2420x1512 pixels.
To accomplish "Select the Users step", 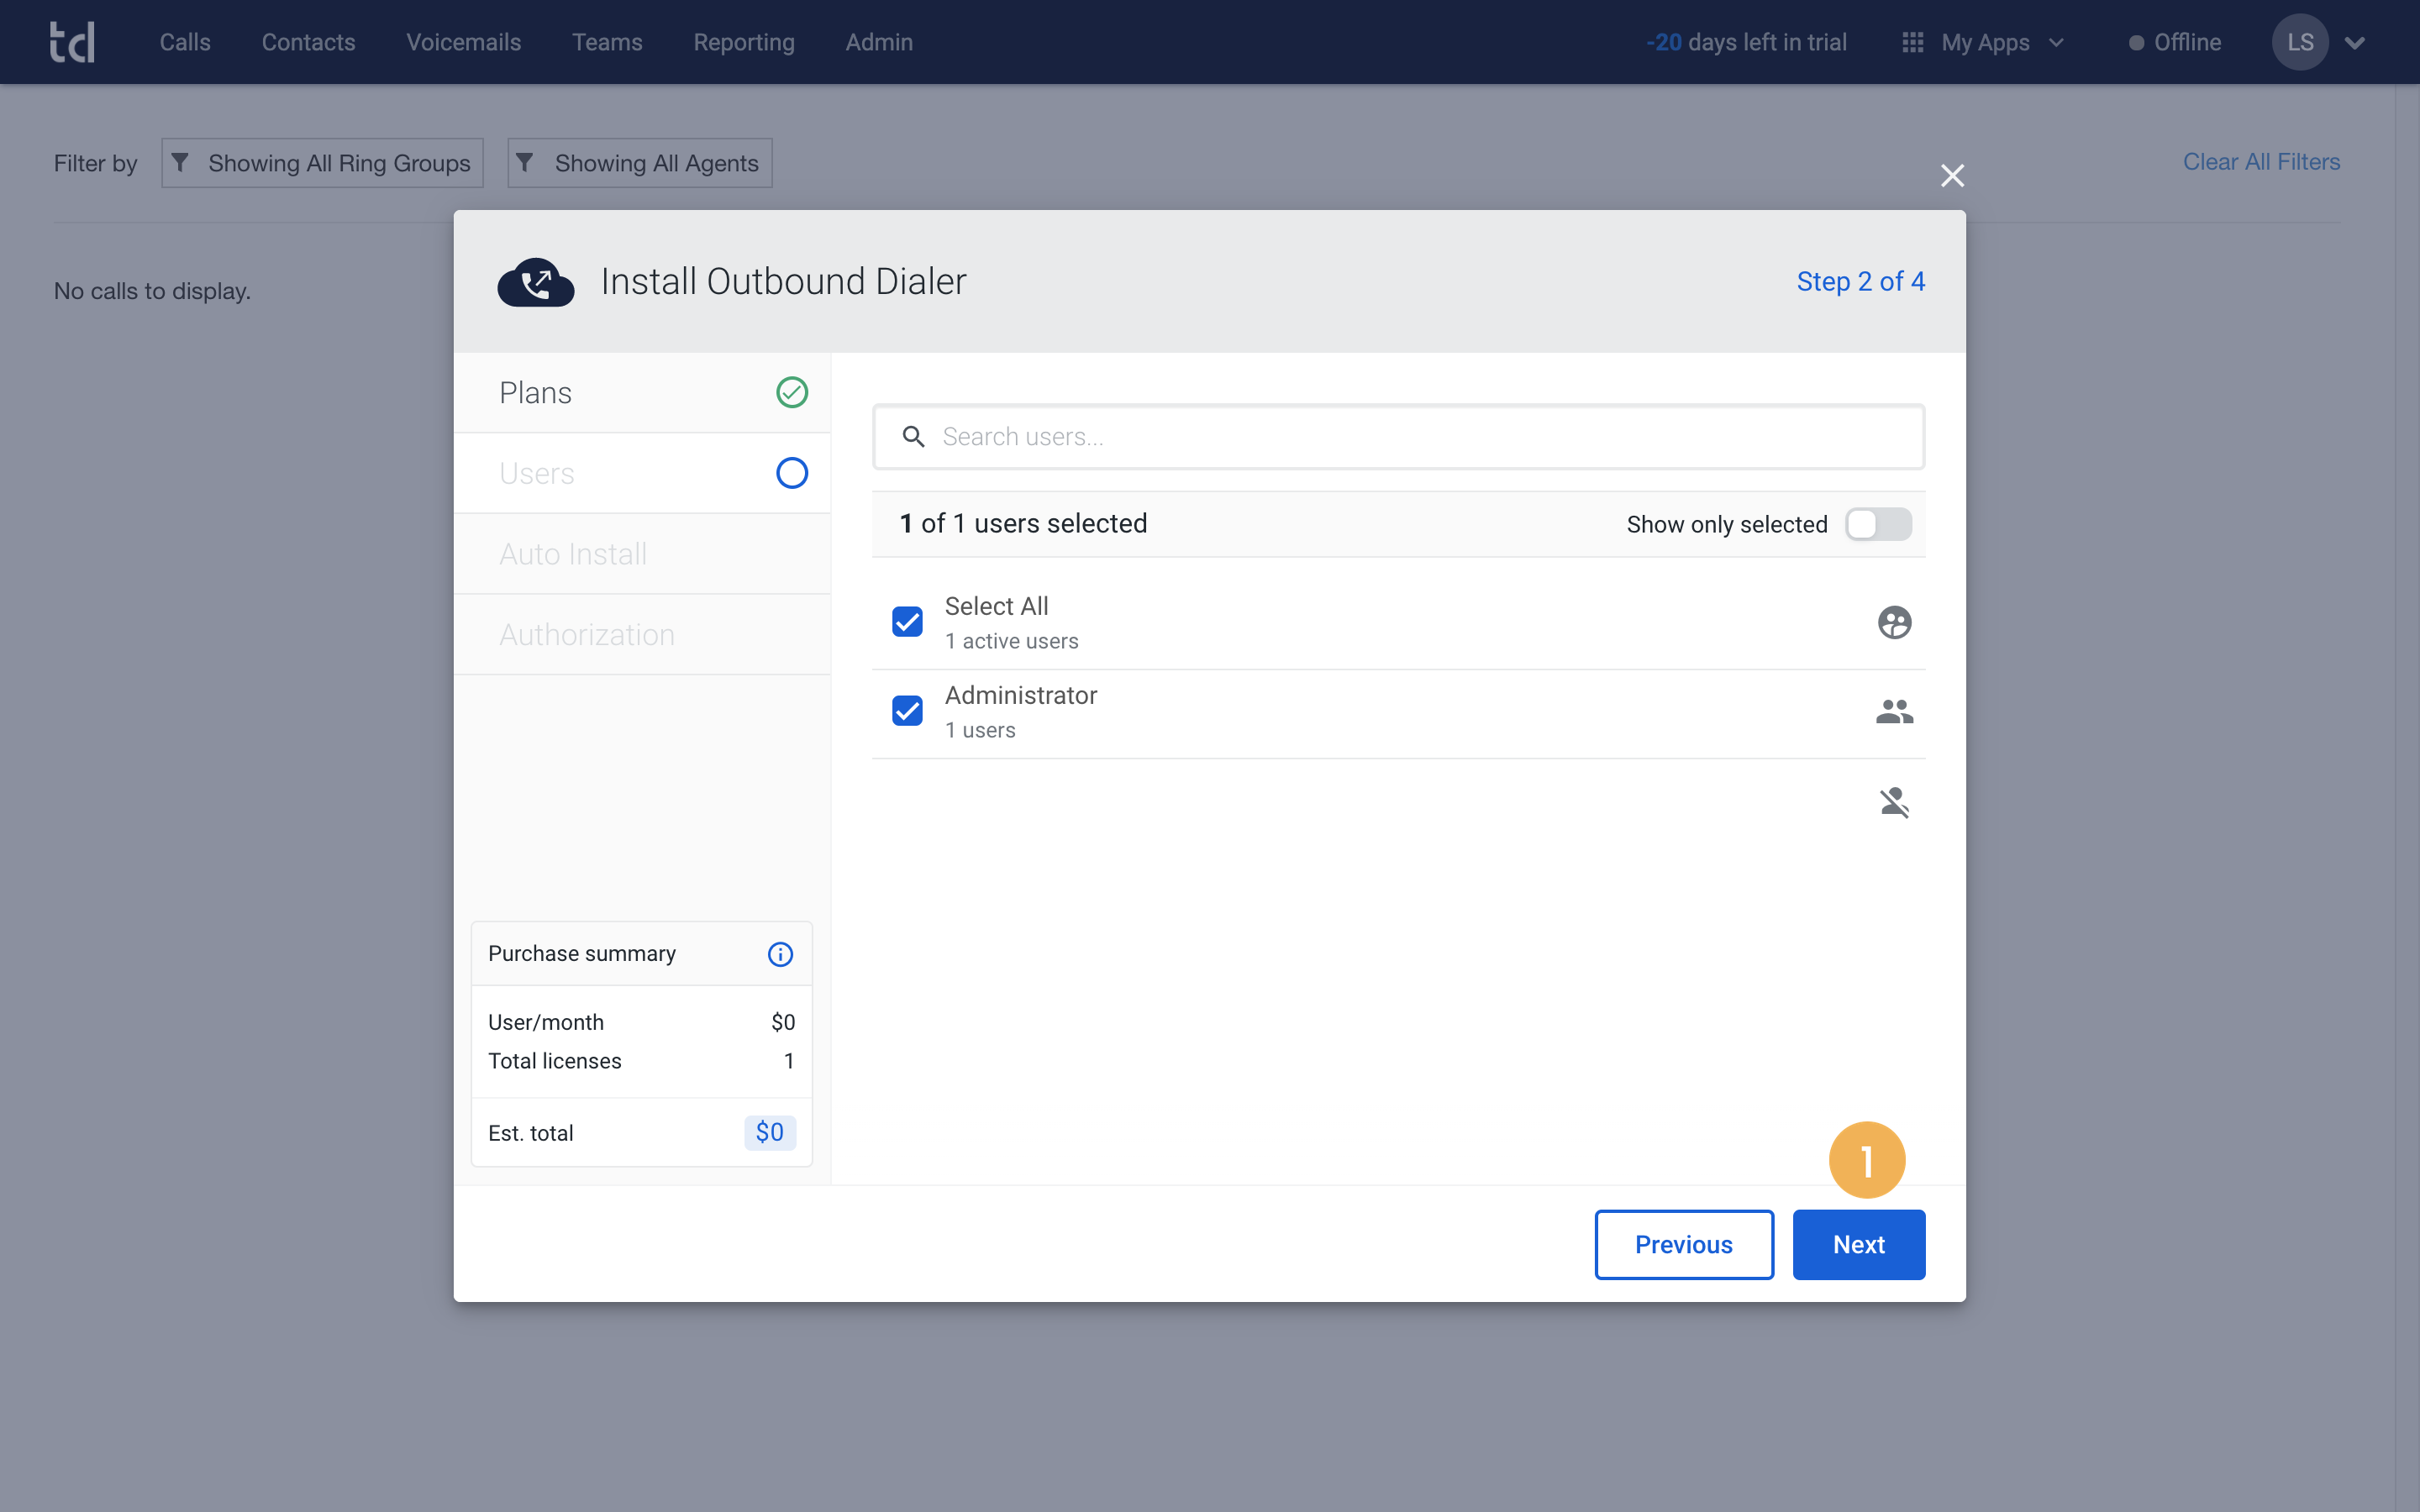I will [642, 473].
